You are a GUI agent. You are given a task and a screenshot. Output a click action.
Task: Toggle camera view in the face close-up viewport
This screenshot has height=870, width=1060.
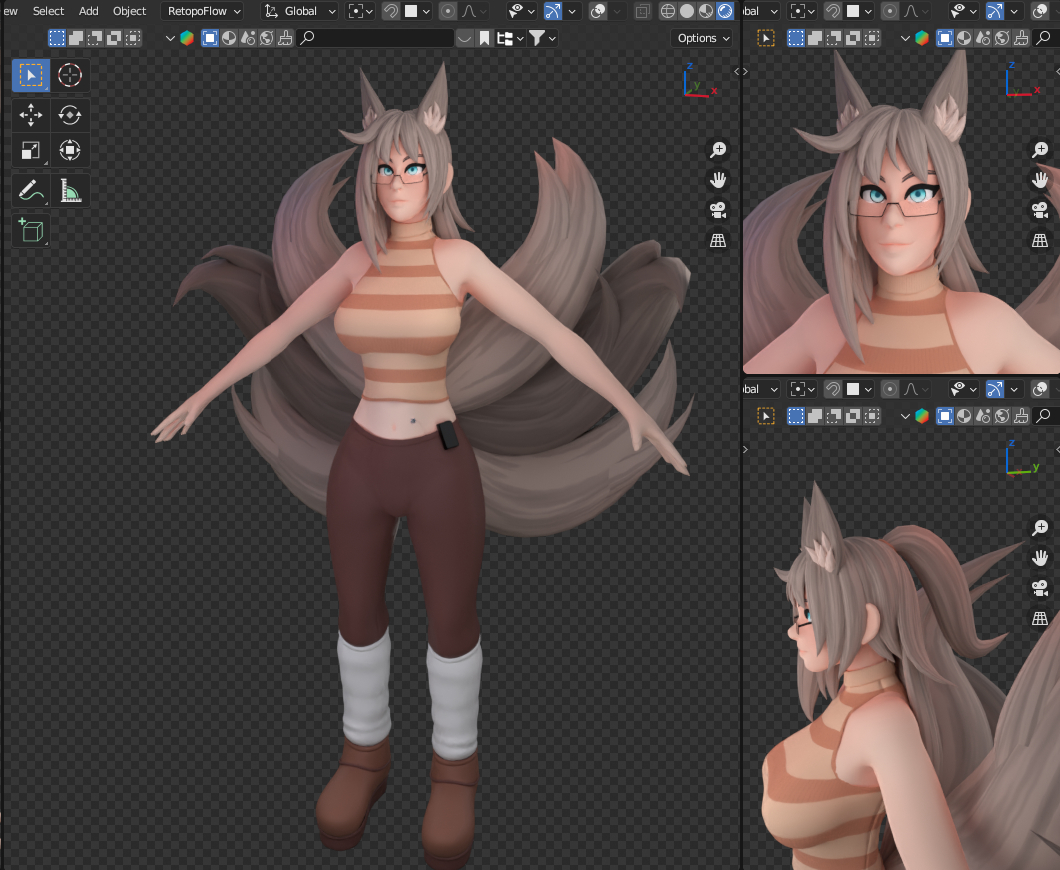click(x=1040, y=210)
